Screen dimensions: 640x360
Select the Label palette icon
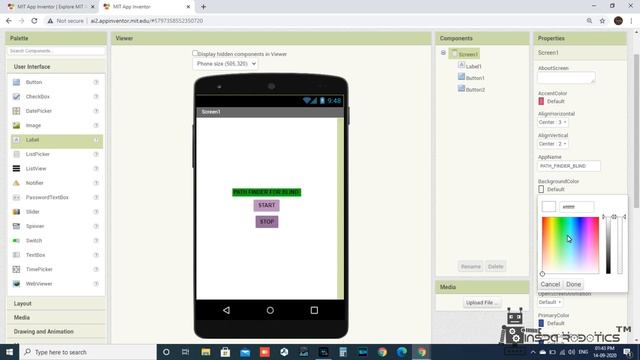[16, 140]
